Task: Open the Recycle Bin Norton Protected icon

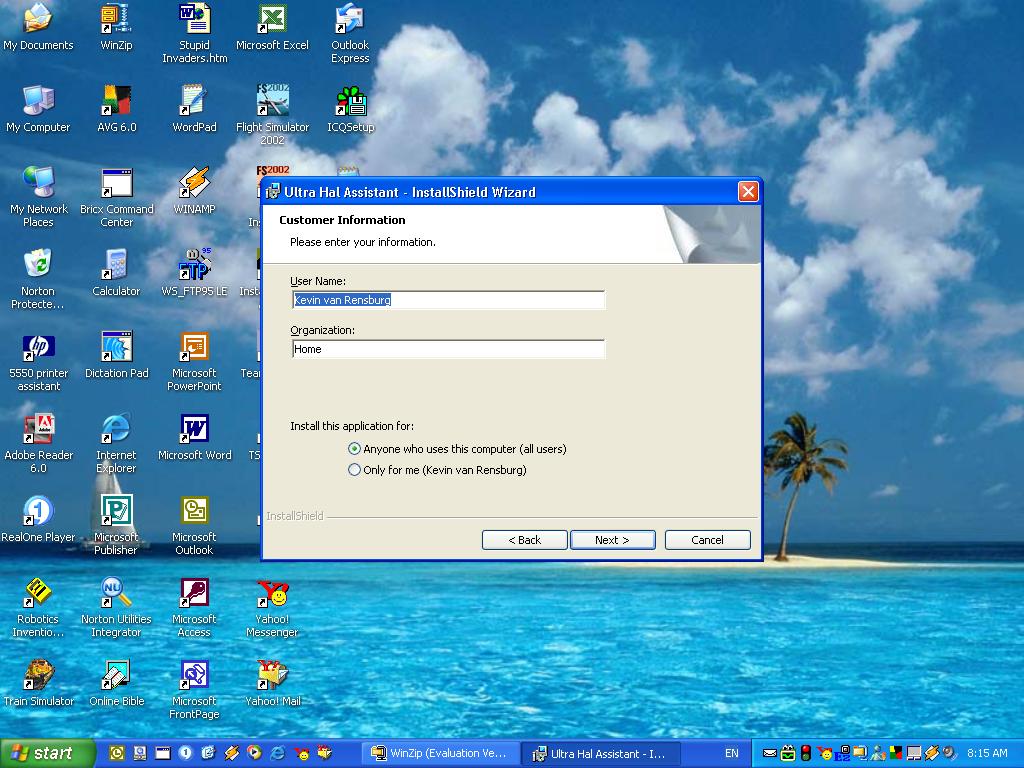Action: tap(38, 266)
